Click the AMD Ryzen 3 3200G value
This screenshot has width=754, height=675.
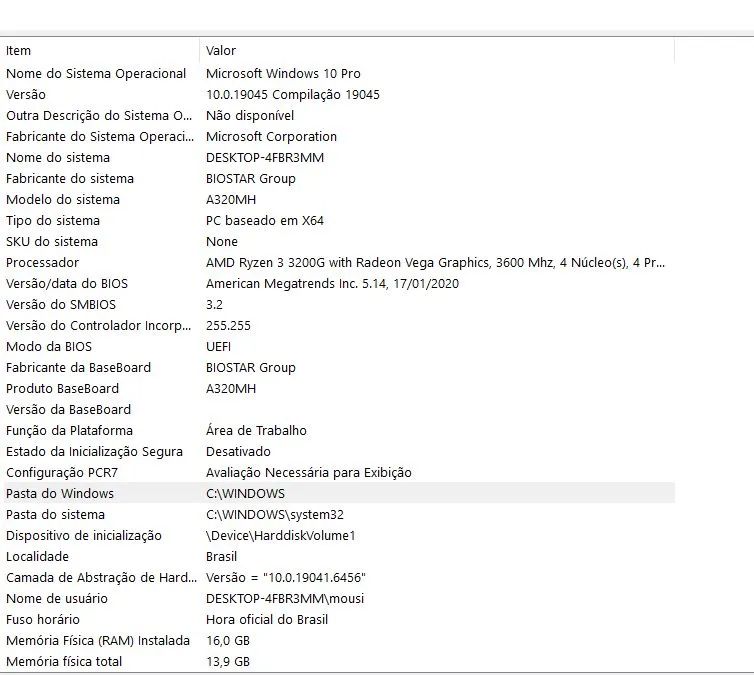tap(435, 262)
